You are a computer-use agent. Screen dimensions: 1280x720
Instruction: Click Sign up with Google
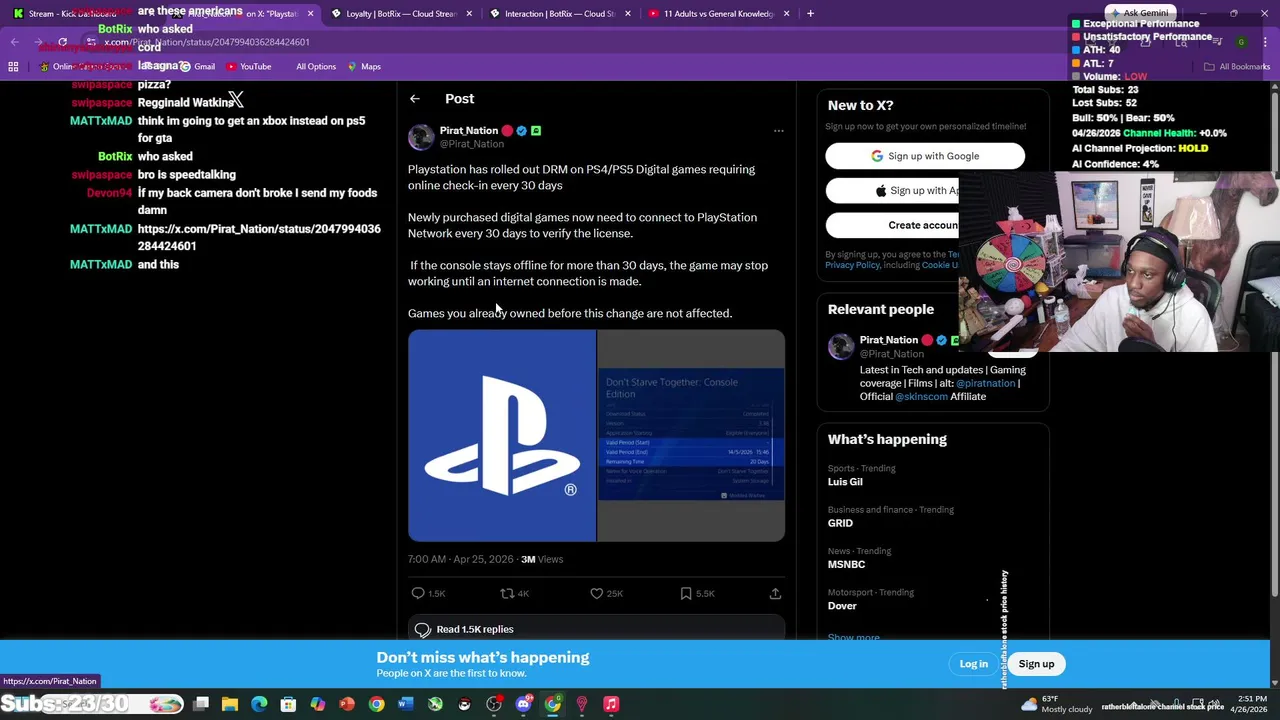(925, 156)
